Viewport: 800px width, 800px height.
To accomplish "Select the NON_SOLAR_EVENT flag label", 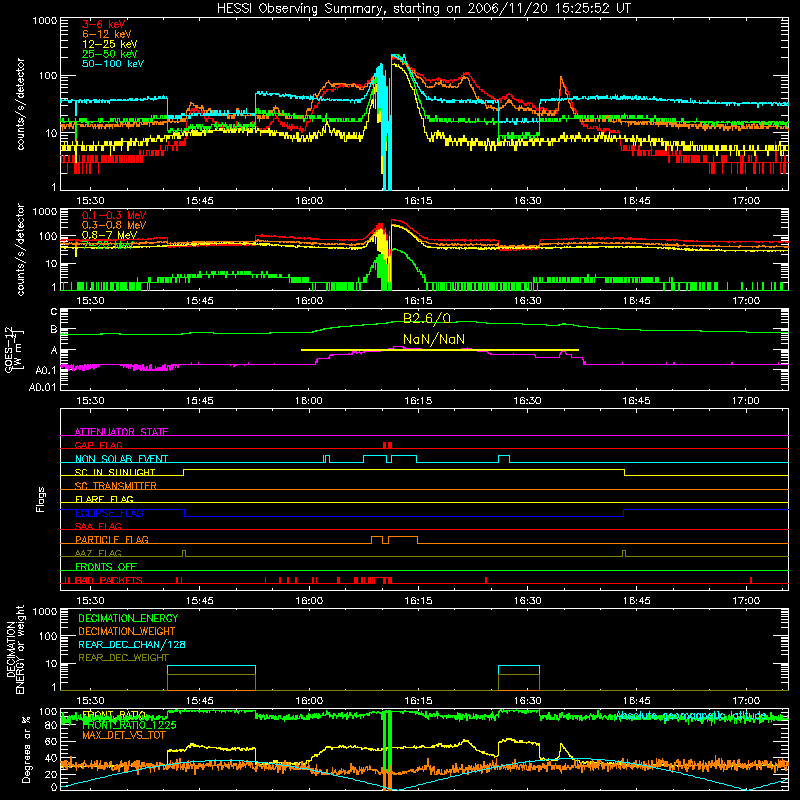I will pos(121,459).
